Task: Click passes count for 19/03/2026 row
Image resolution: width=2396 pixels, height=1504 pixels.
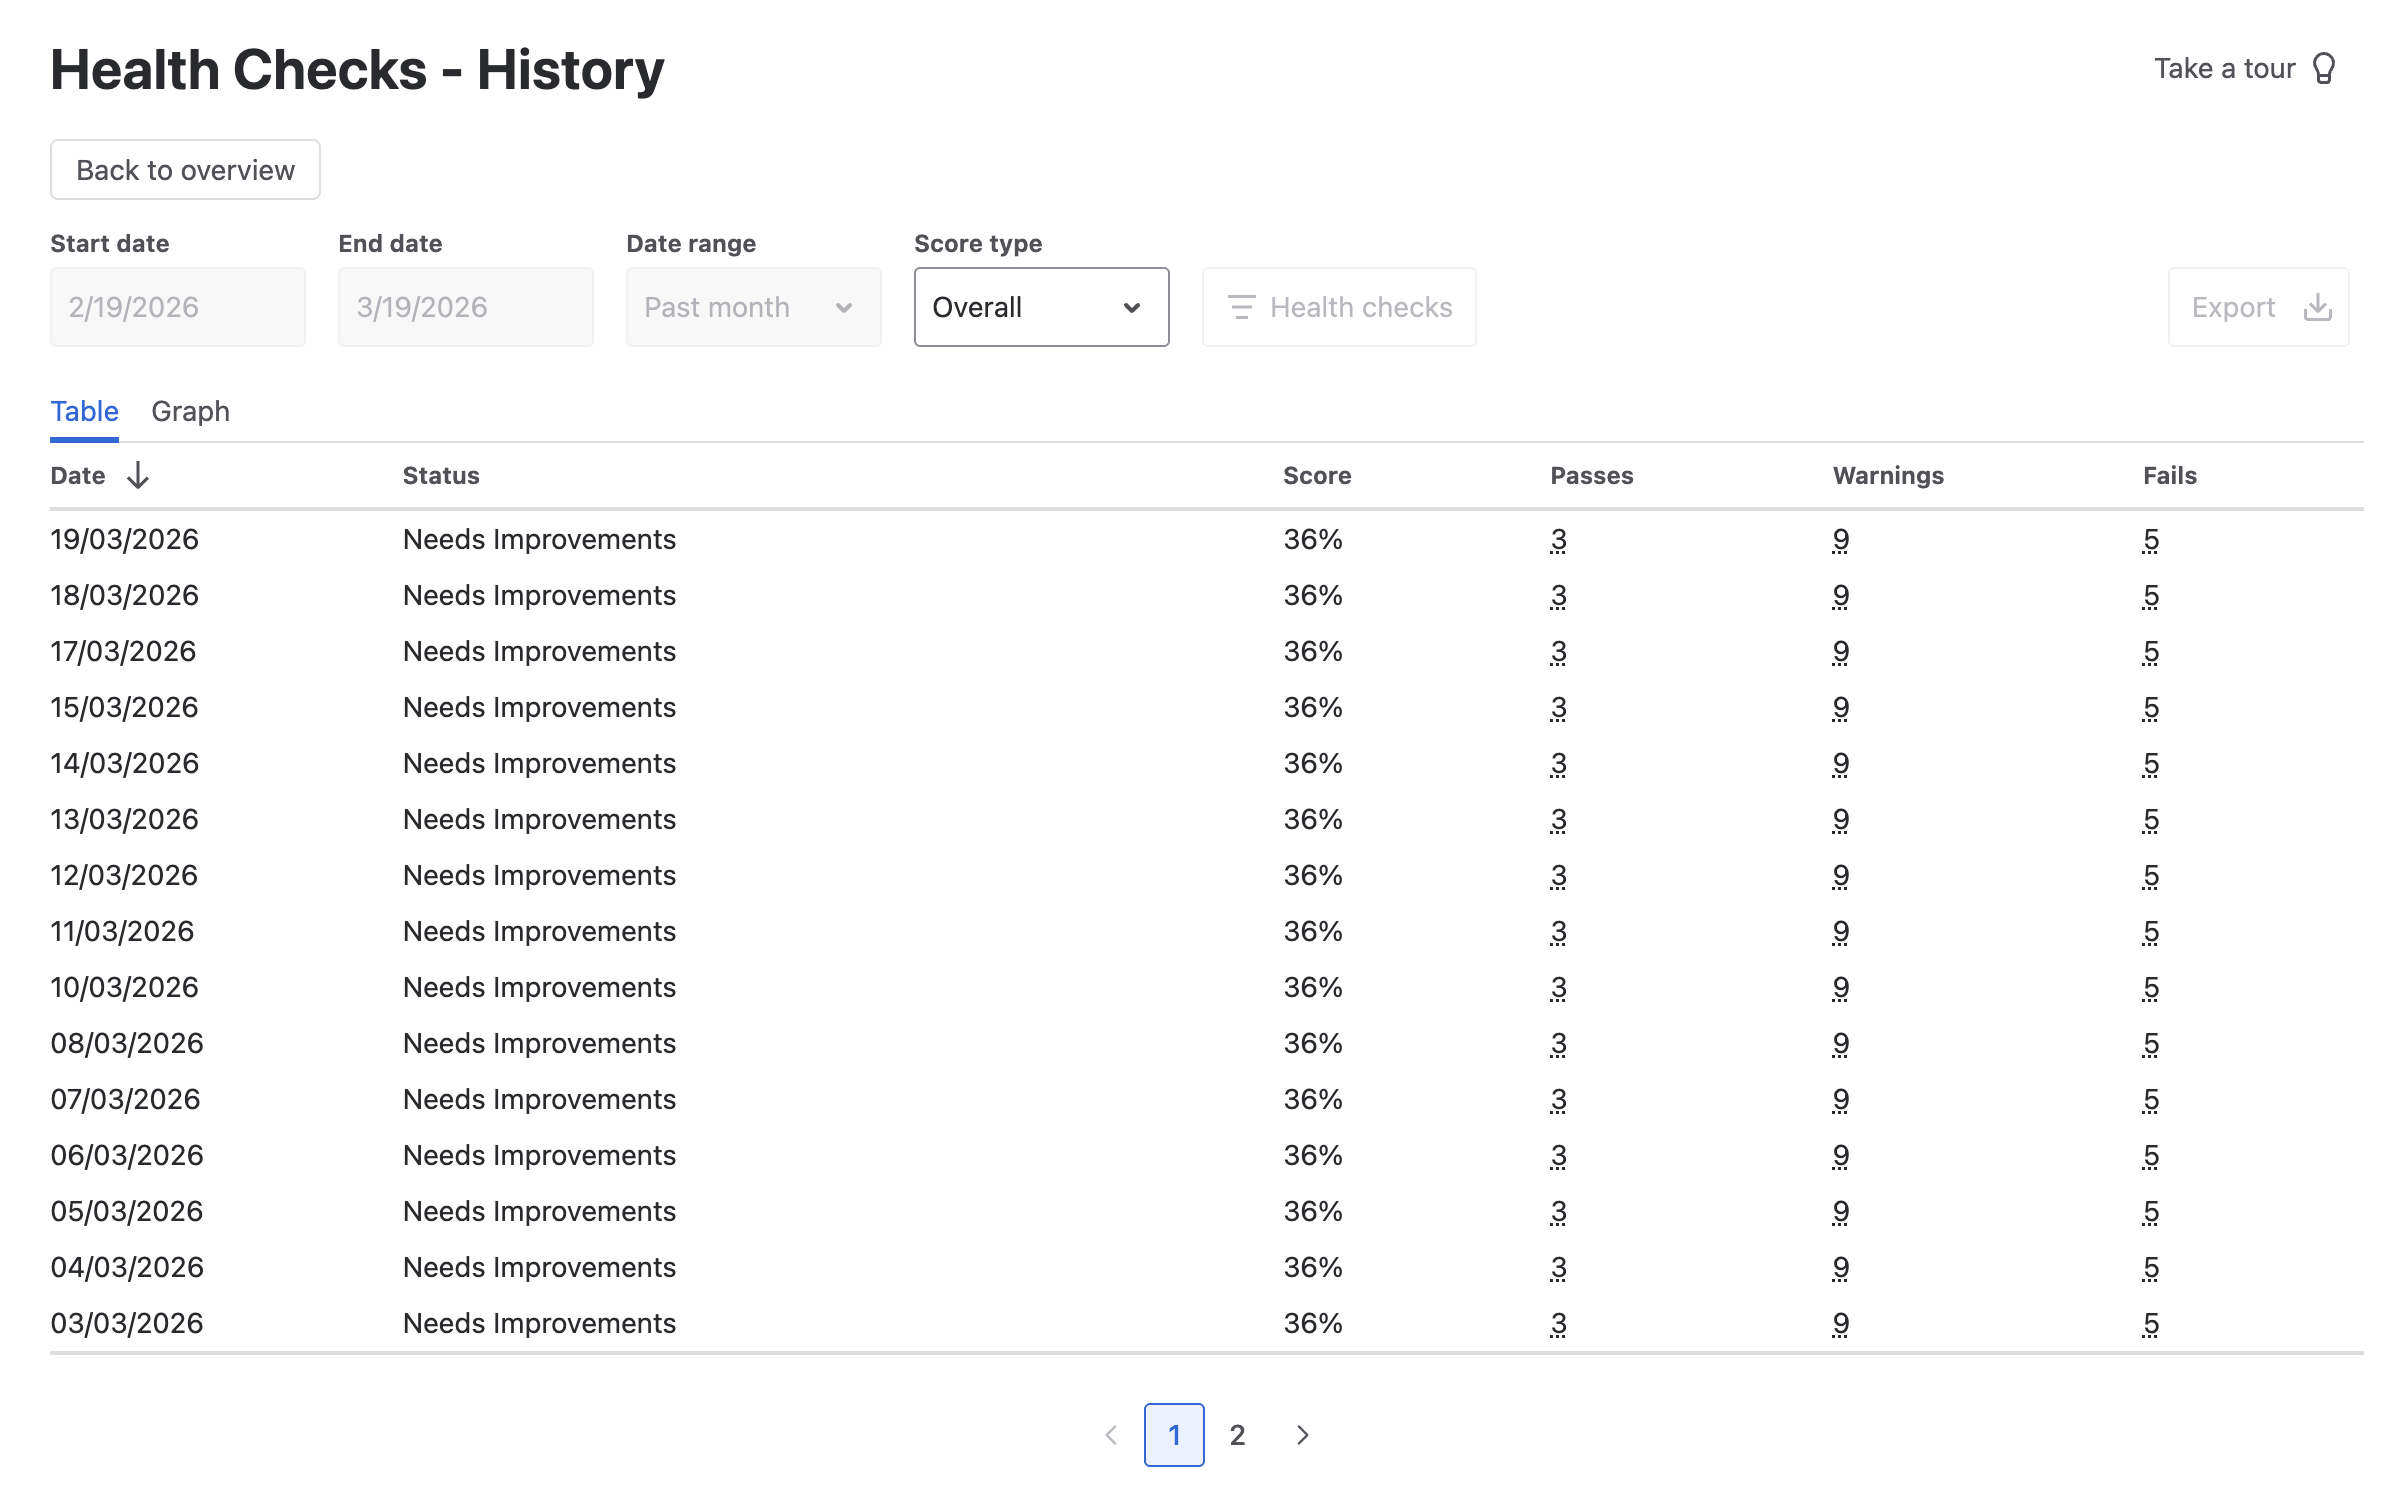Action: tap(1558, 540)
